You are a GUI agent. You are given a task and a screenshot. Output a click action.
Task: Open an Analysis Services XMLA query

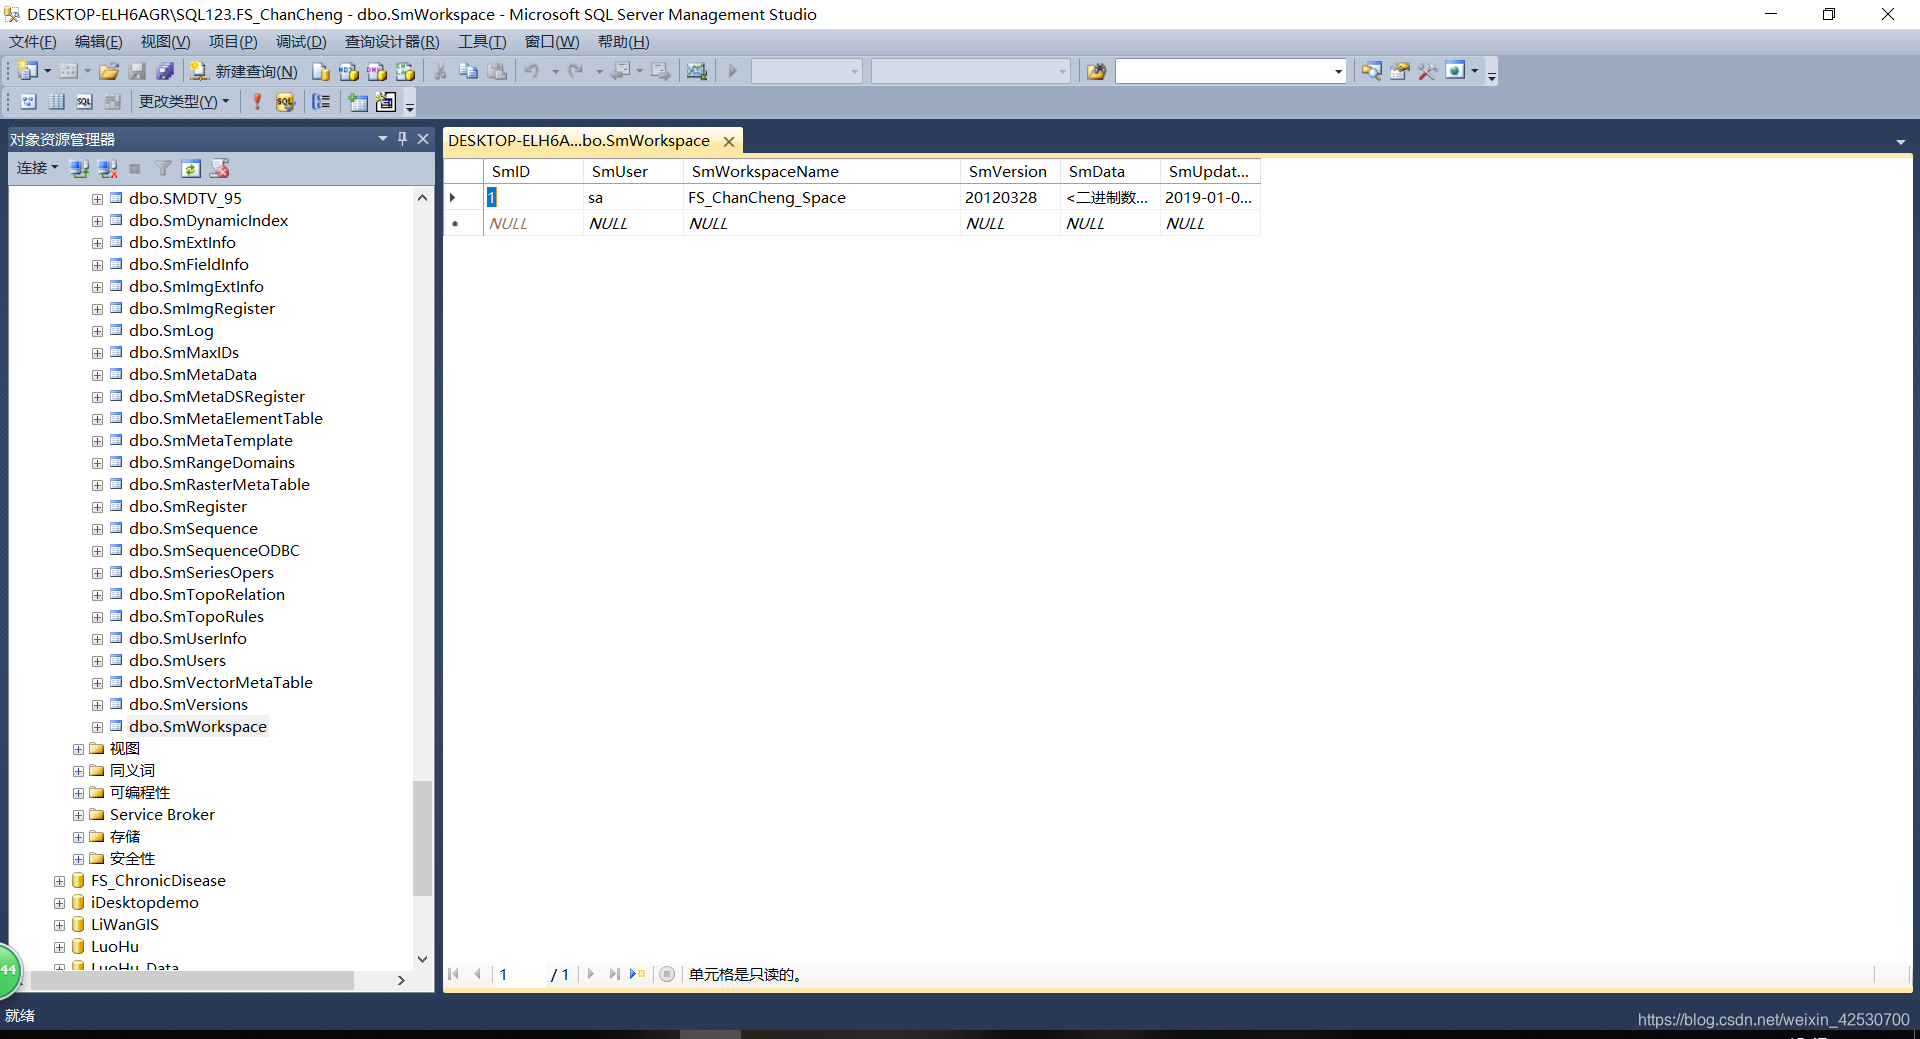point(405,71)
